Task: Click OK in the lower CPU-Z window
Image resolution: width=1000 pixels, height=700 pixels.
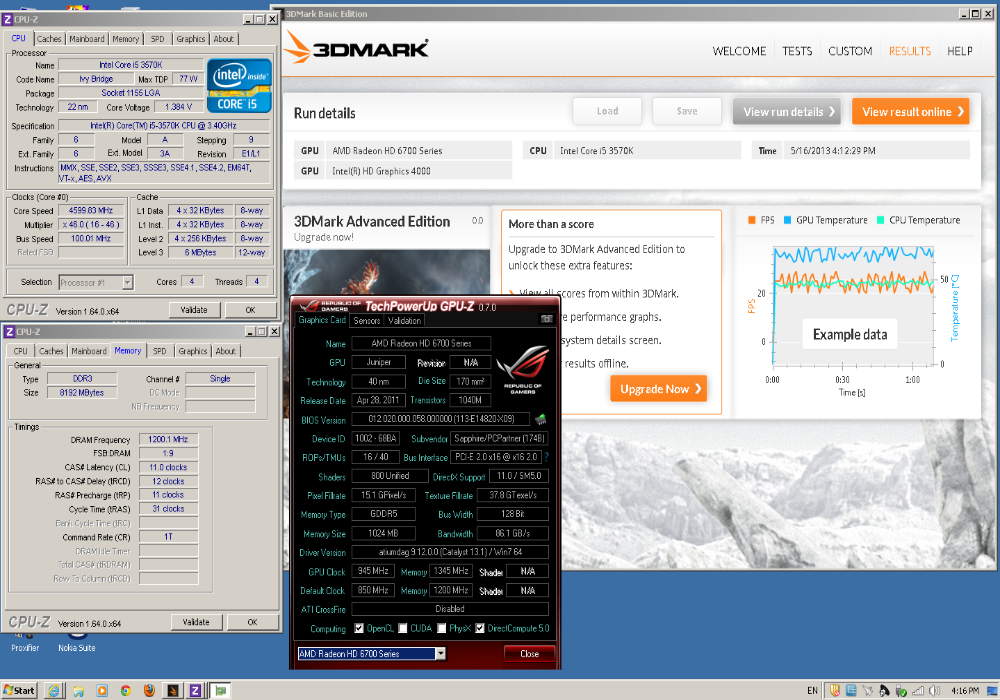Action: click(x=253, y=622)
